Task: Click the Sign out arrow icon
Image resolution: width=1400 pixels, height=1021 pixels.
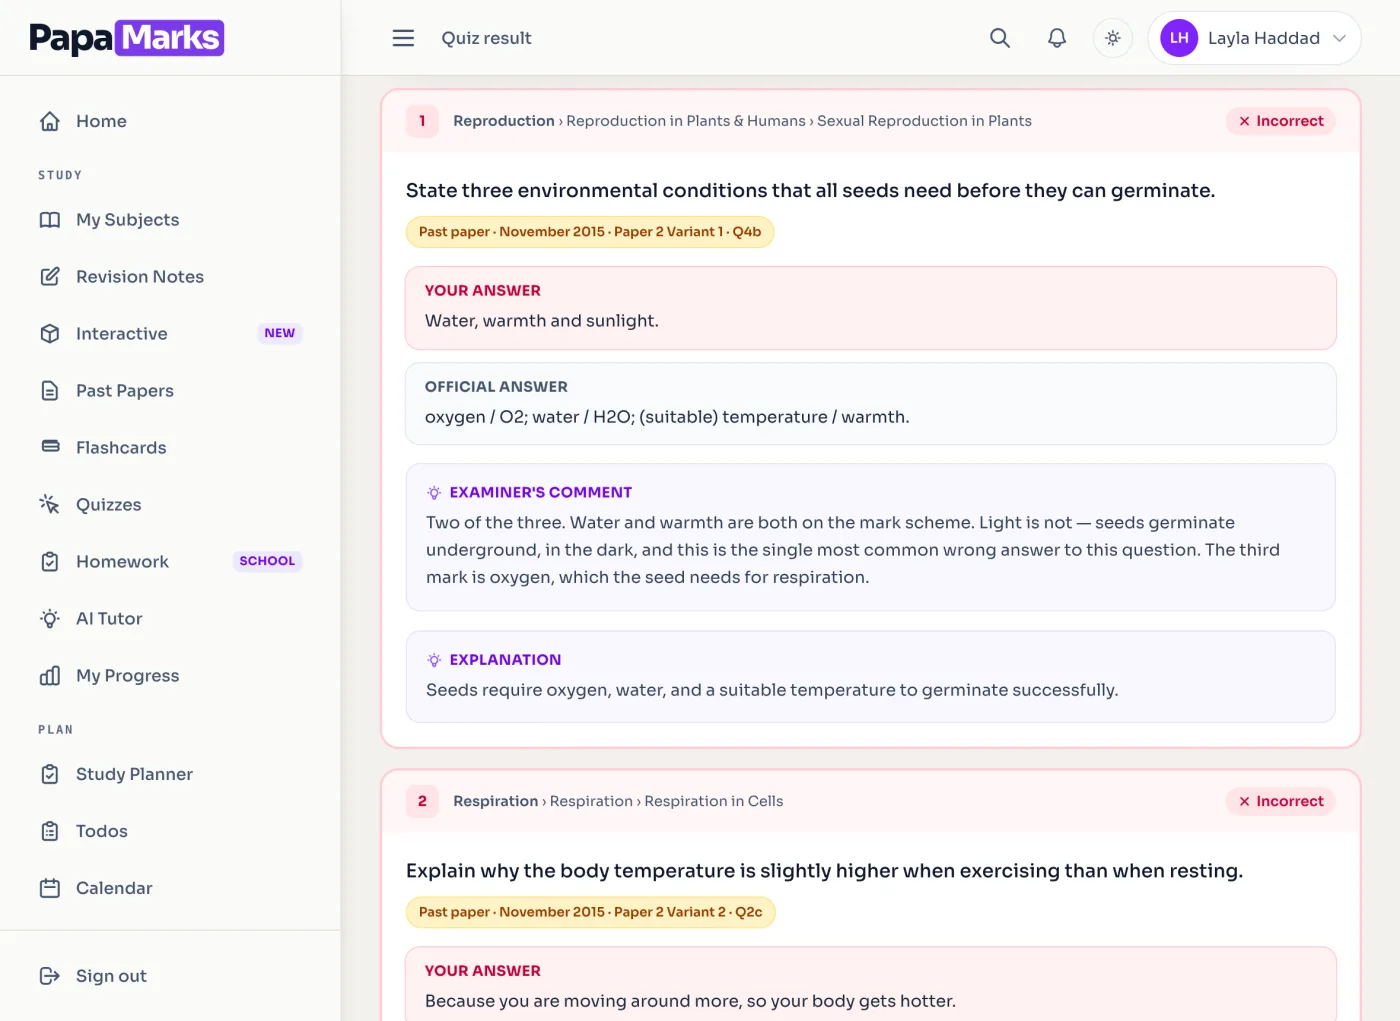Action: tap(50, 976)
